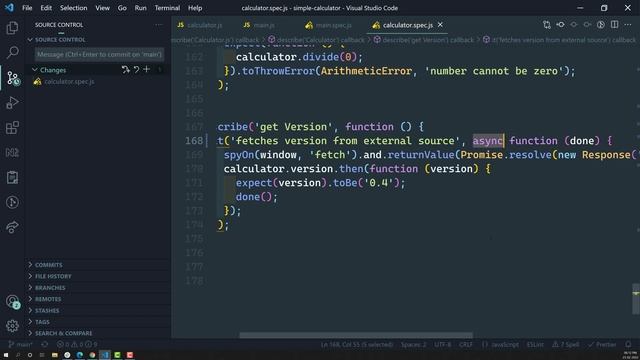Click CRLF line ending in status bar
The image size is (640, 360).
[x=466, y=344]
